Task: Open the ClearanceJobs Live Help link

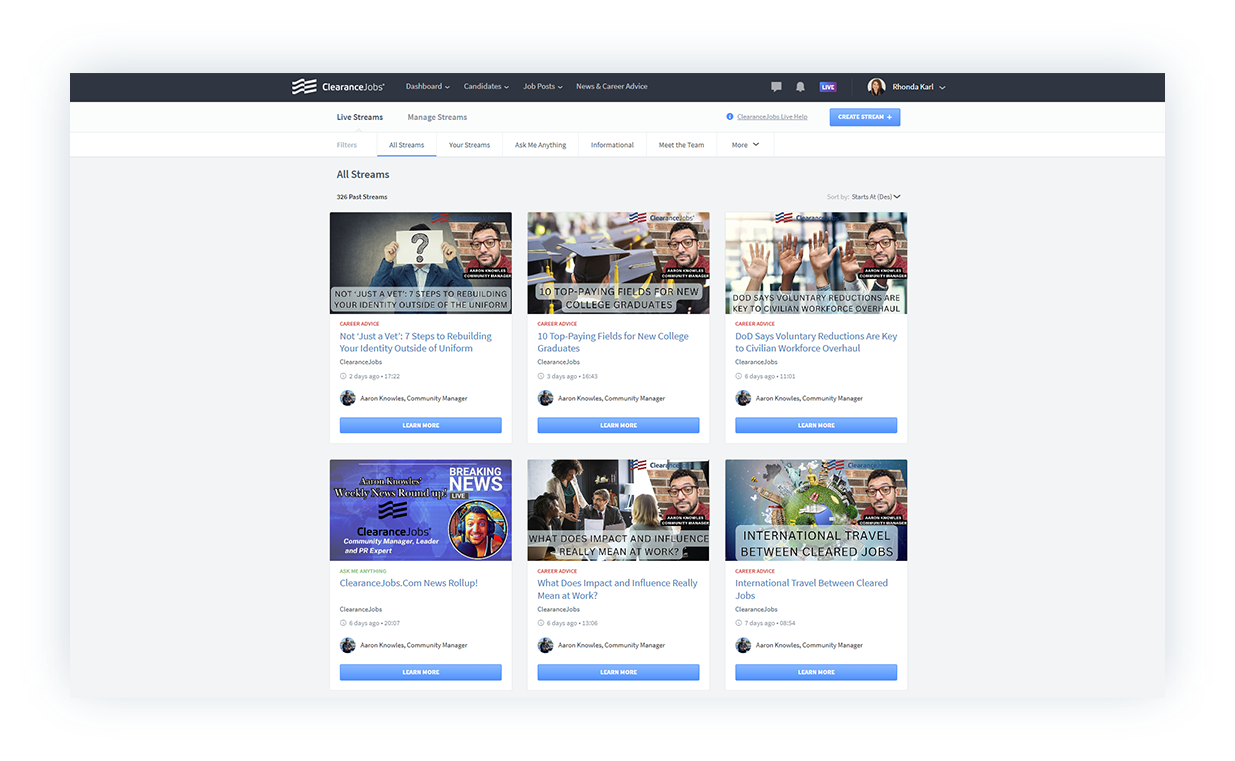Action: tap(772, 117)
